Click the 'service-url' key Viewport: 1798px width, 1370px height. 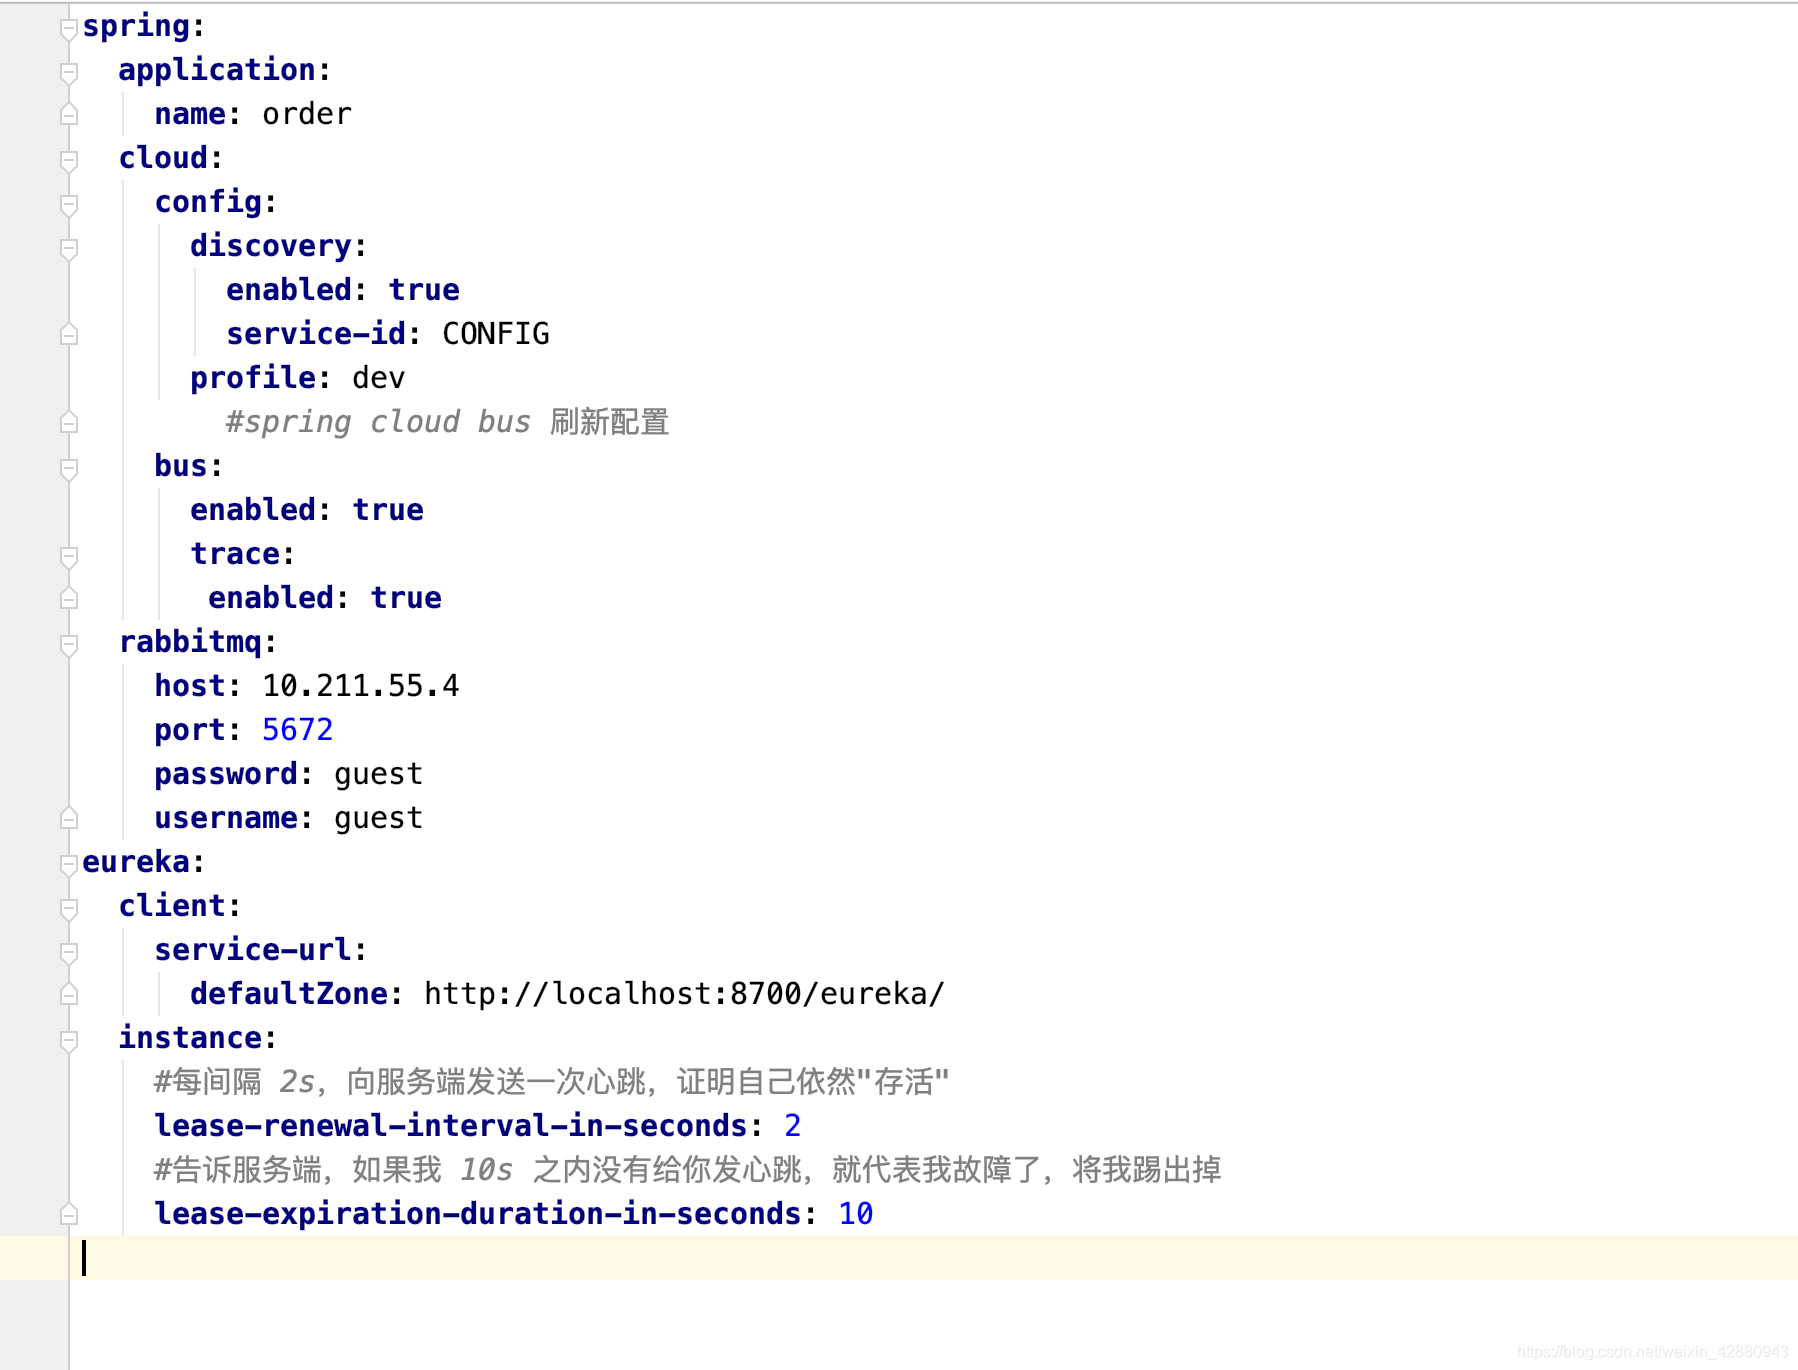point(253,950)
